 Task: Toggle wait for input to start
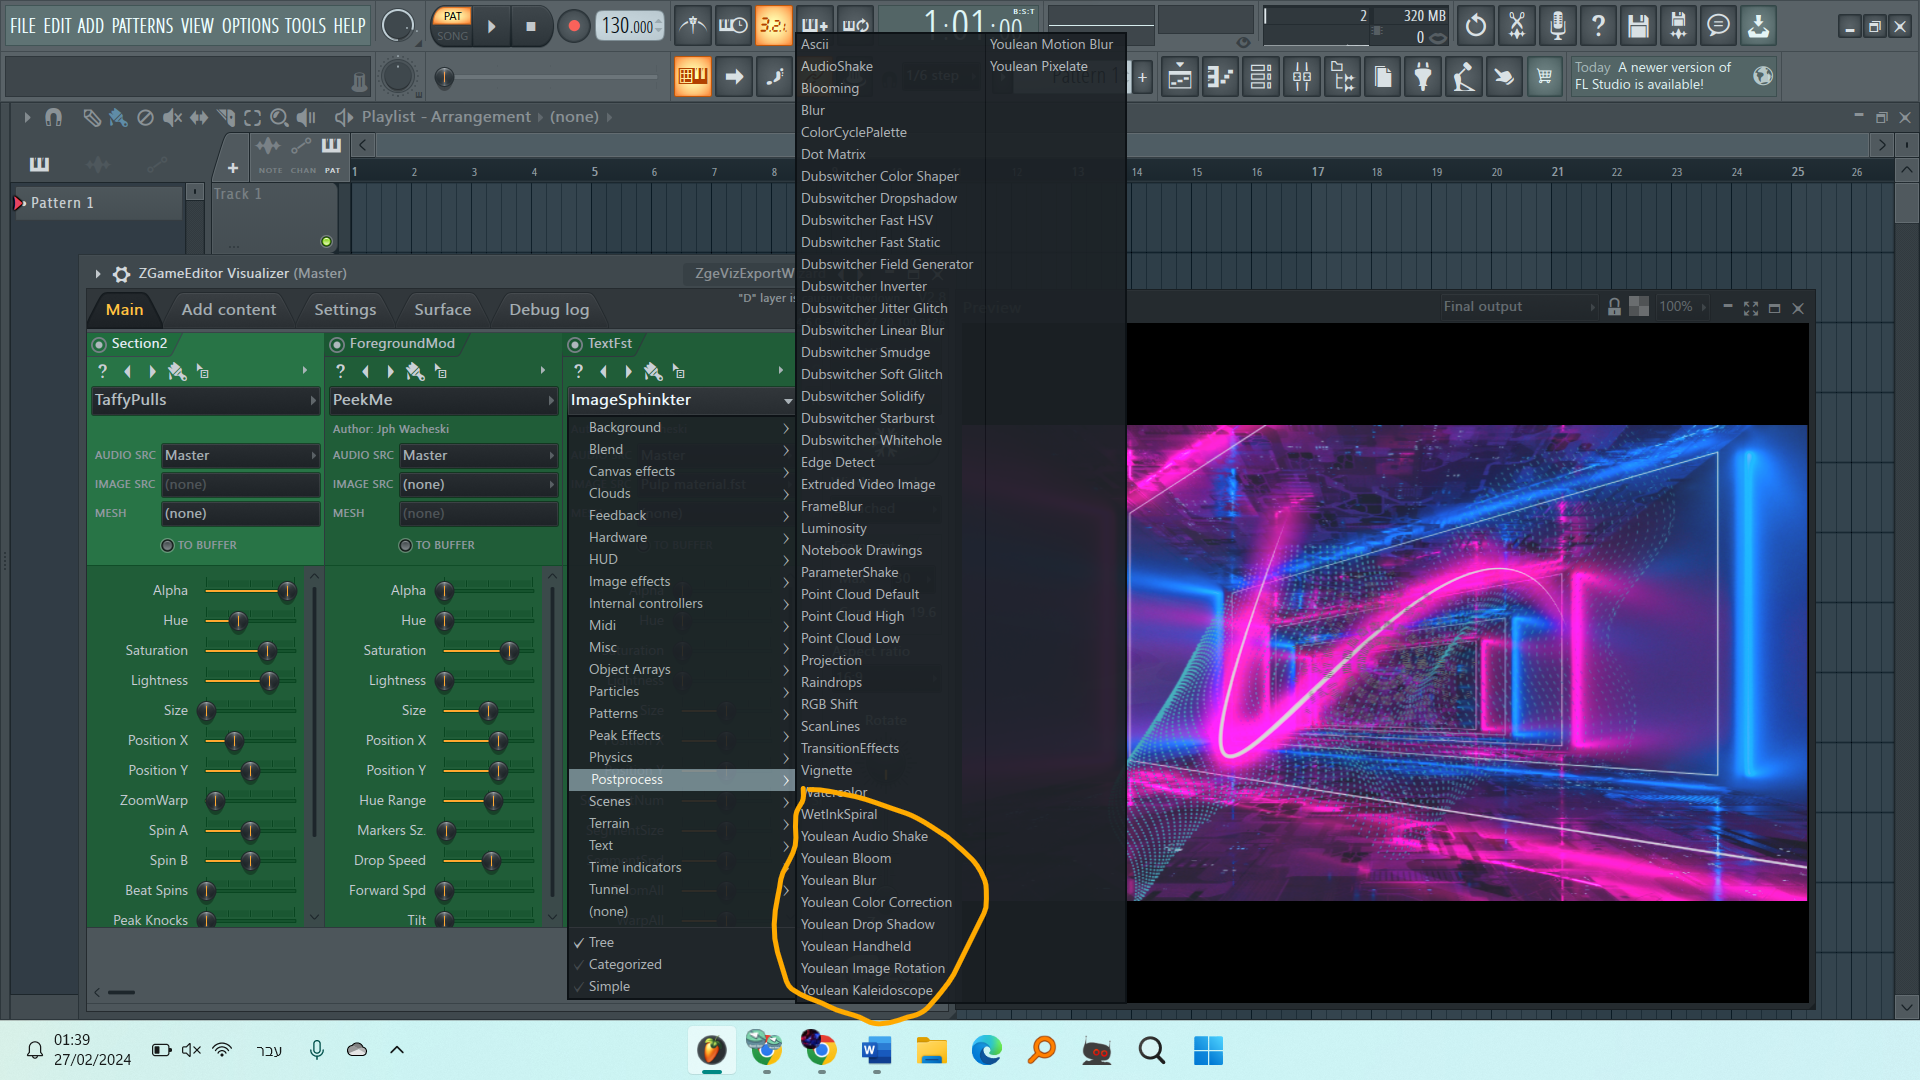pos(733,26)
